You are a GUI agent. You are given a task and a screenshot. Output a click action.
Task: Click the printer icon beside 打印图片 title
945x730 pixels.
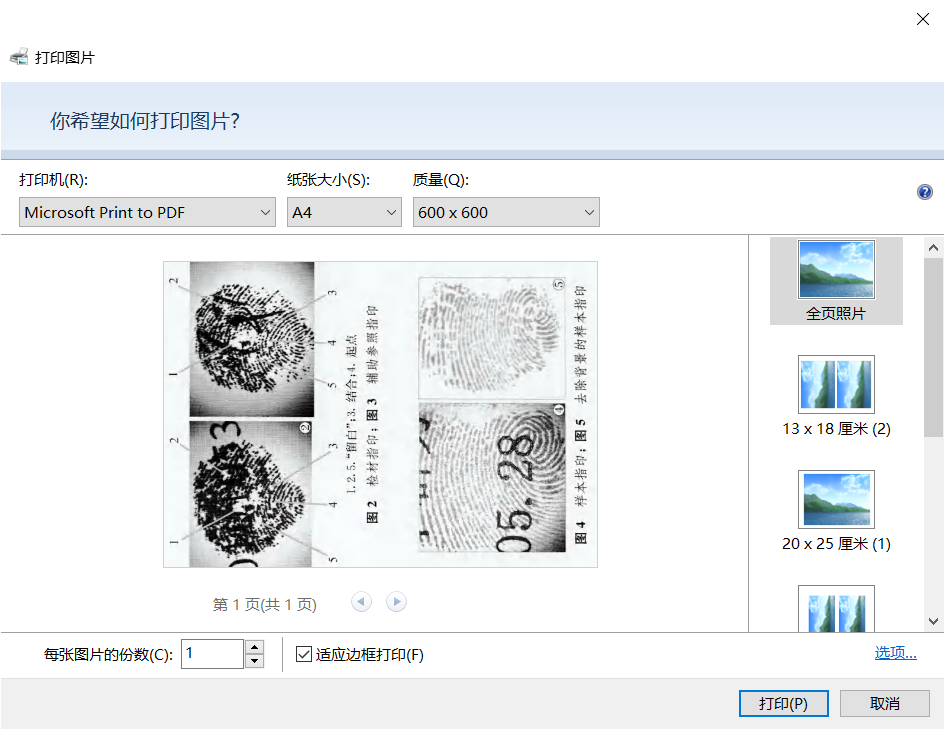coord(20,56)
